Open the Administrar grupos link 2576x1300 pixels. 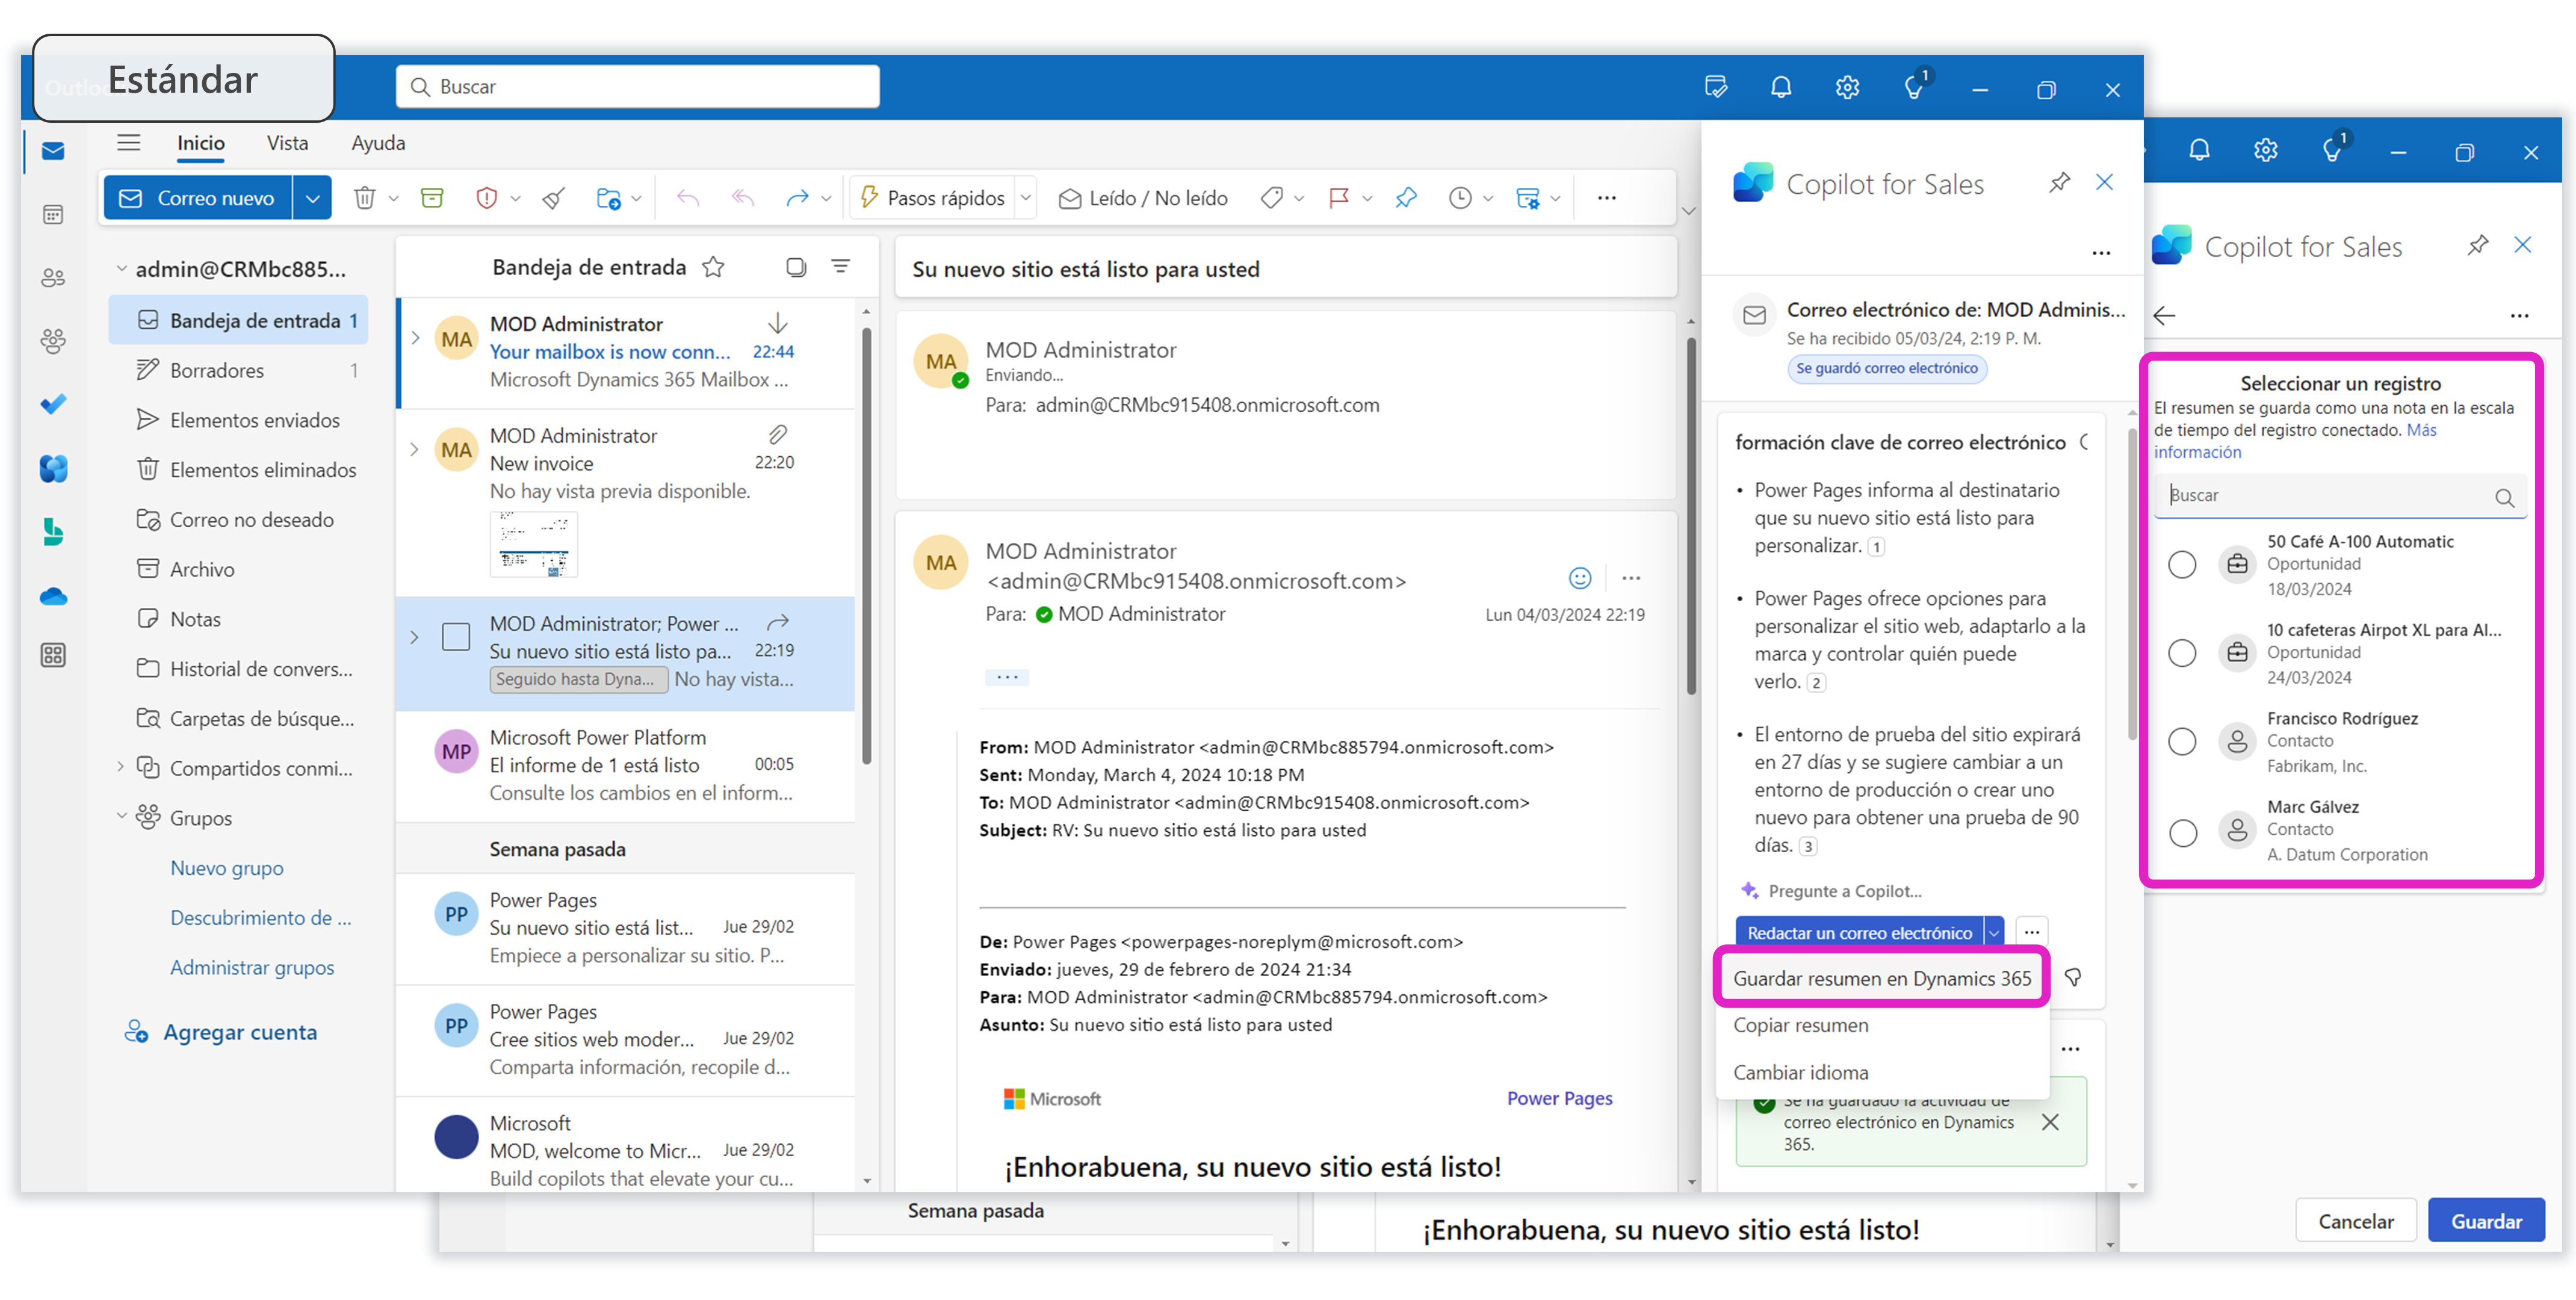(252, 967)
